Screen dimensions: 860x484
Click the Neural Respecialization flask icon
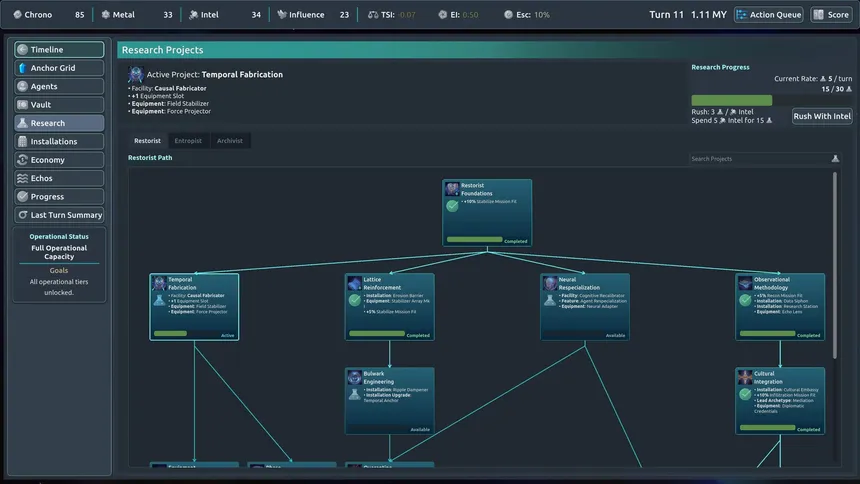(x=550, y=300)
